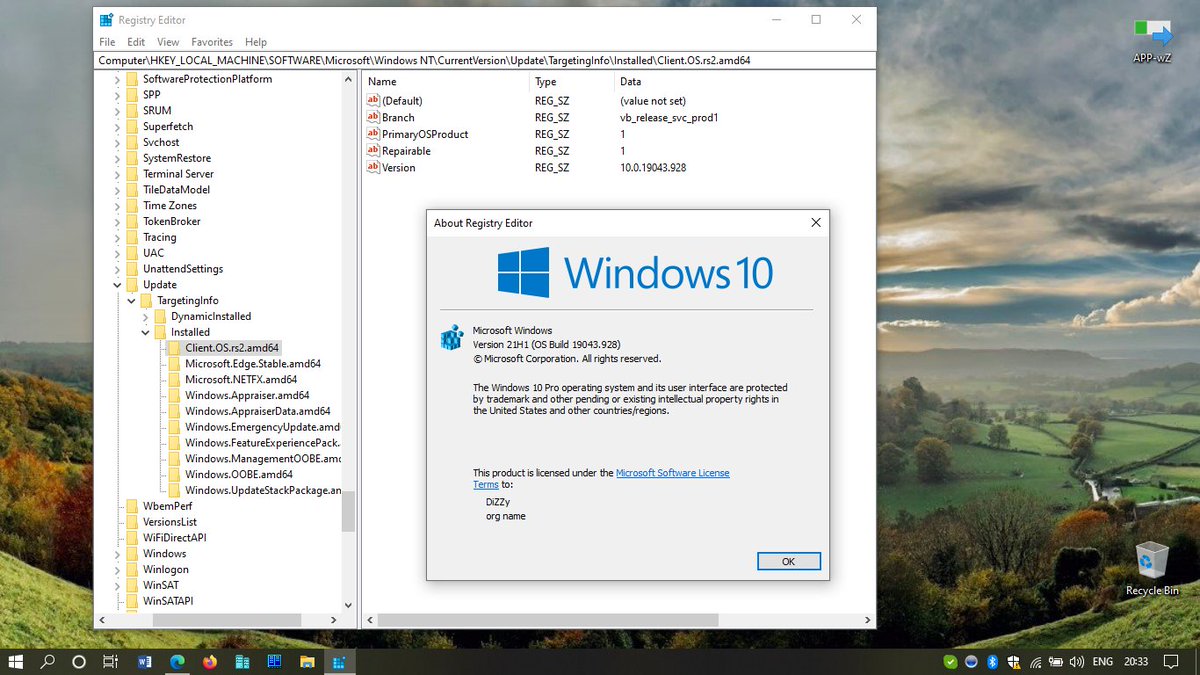Click the registry cubes icon in the About dialog
This screenshot has width=1200, height=675.
click(451, 337)
